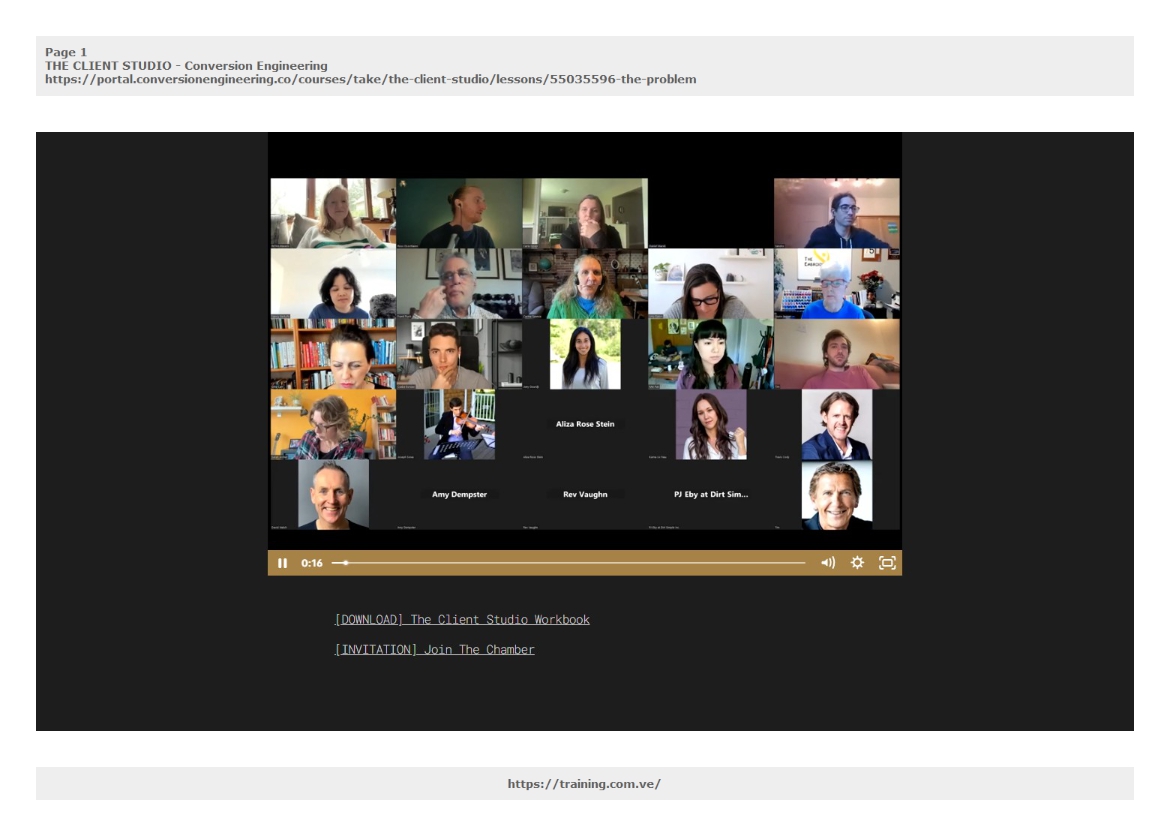This screenshot has width=1170, height=836.
Task: Click the tile with yellow wall background
Action: [x=333, y=424]
